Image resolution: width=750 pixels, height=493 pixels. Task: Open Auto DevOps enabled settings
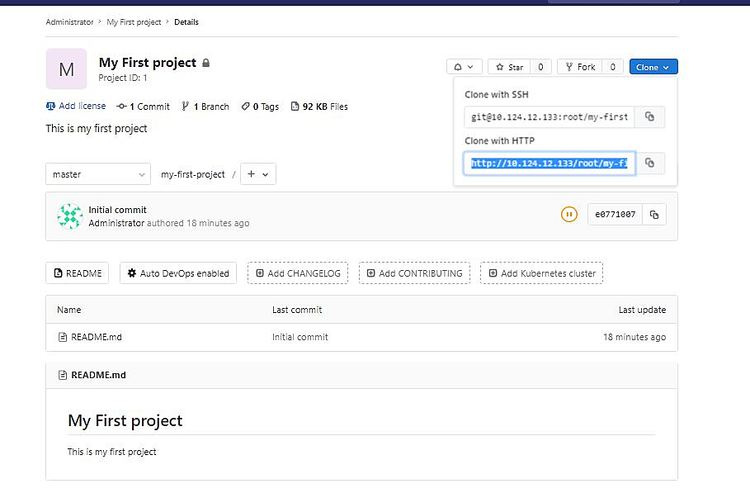coord(178,273)
